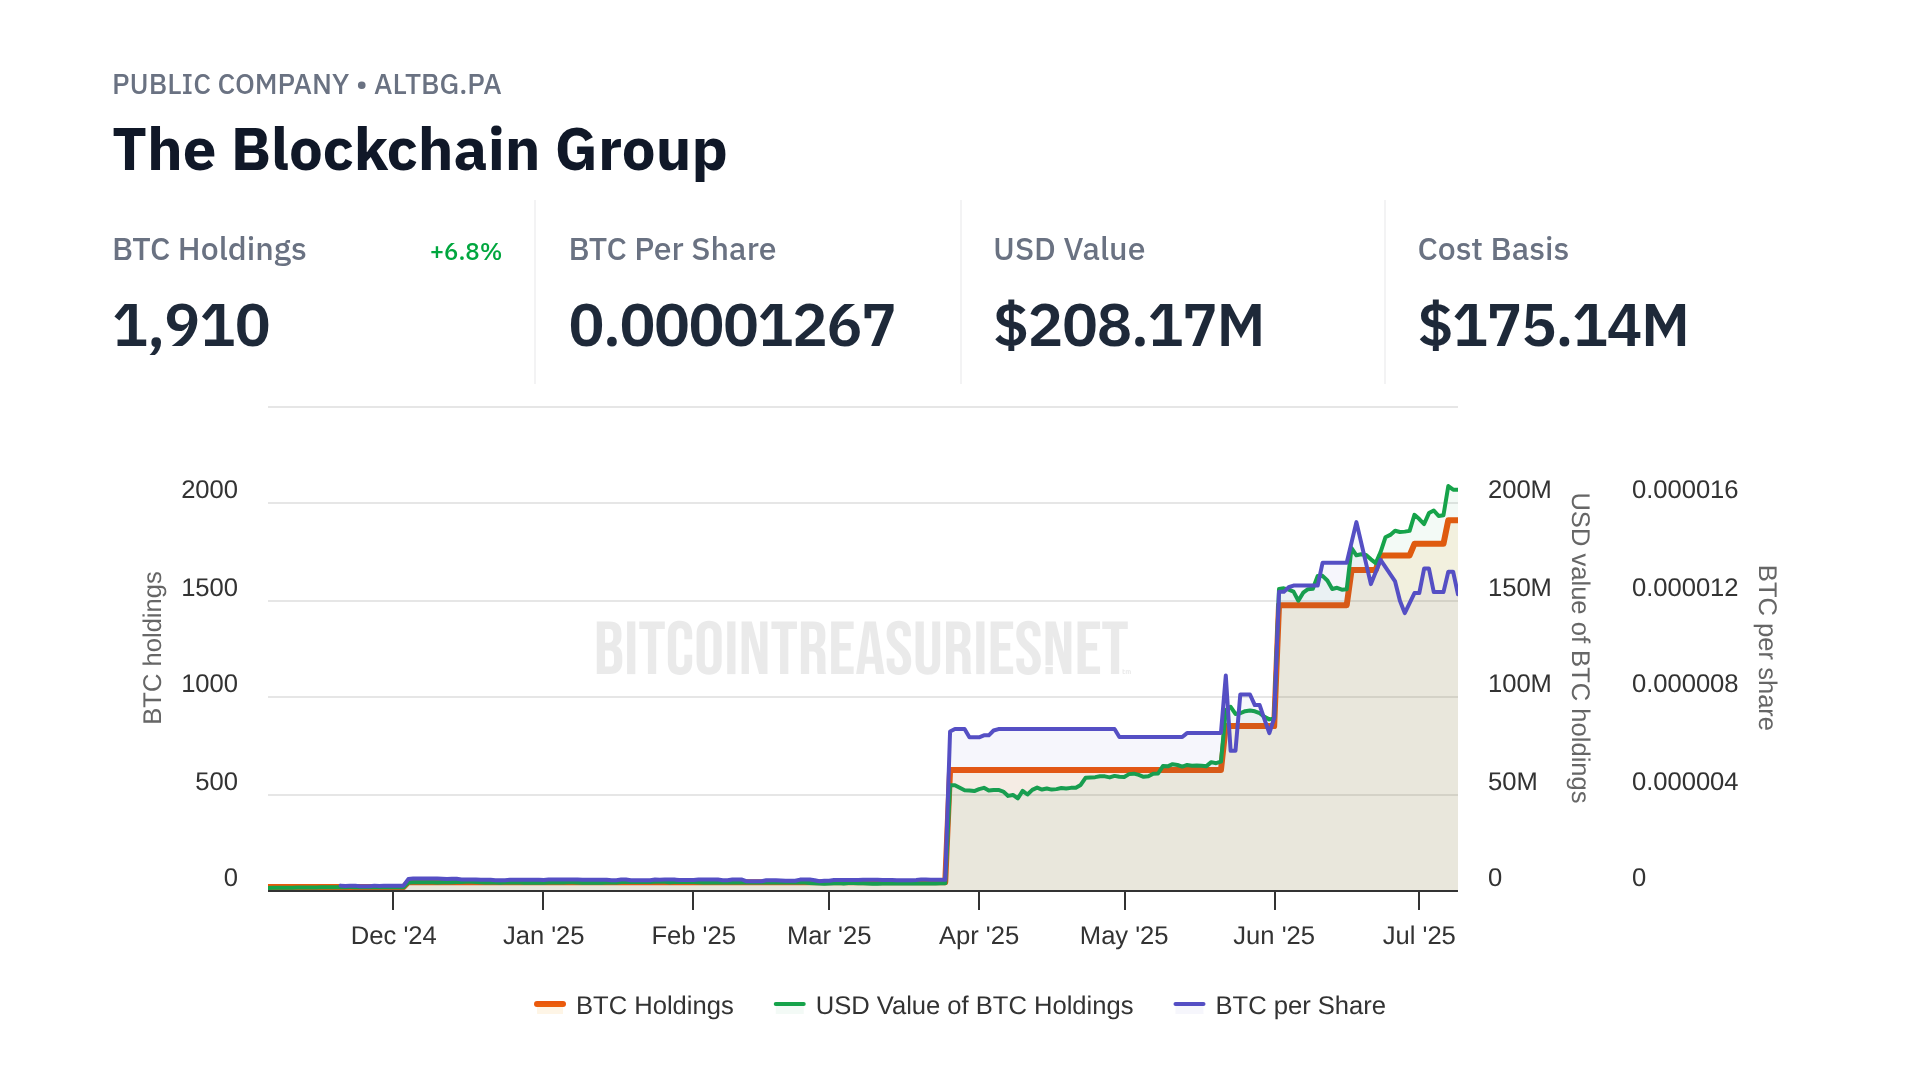Toggle the BTC per Share legend series
1920x1080 pixels.
(x=1300, y=1005)
